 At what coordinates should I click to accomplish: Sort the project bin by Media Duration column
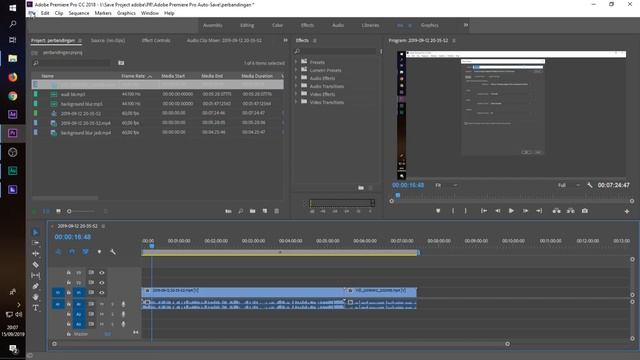[x=257, y=76]
